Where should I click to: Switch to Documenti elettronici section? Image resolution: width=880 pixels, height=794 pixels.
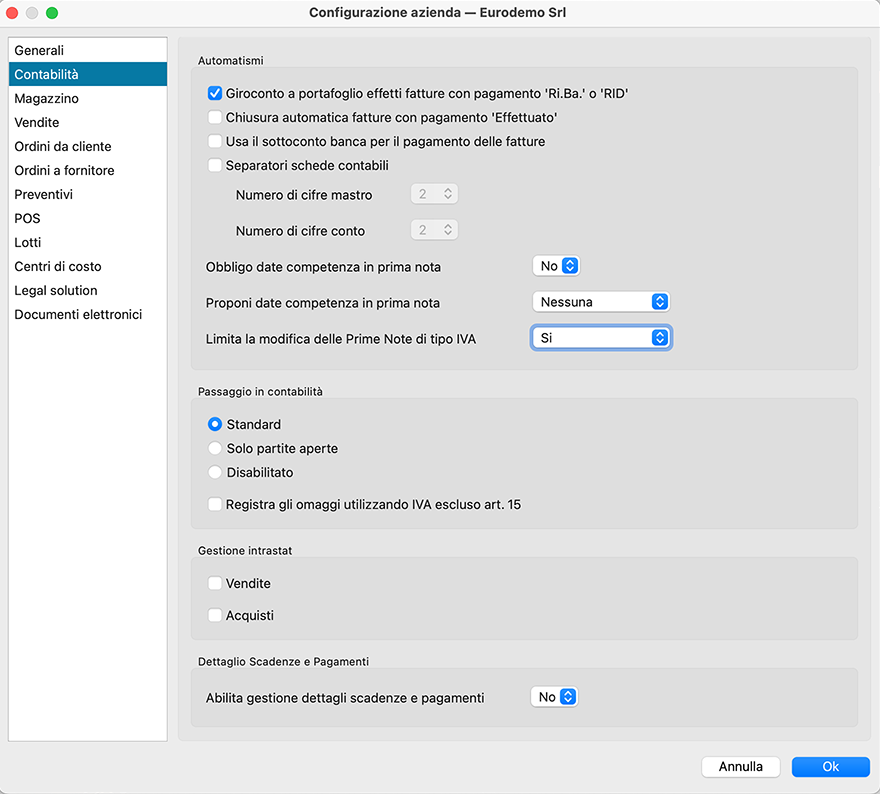point(78,315)
